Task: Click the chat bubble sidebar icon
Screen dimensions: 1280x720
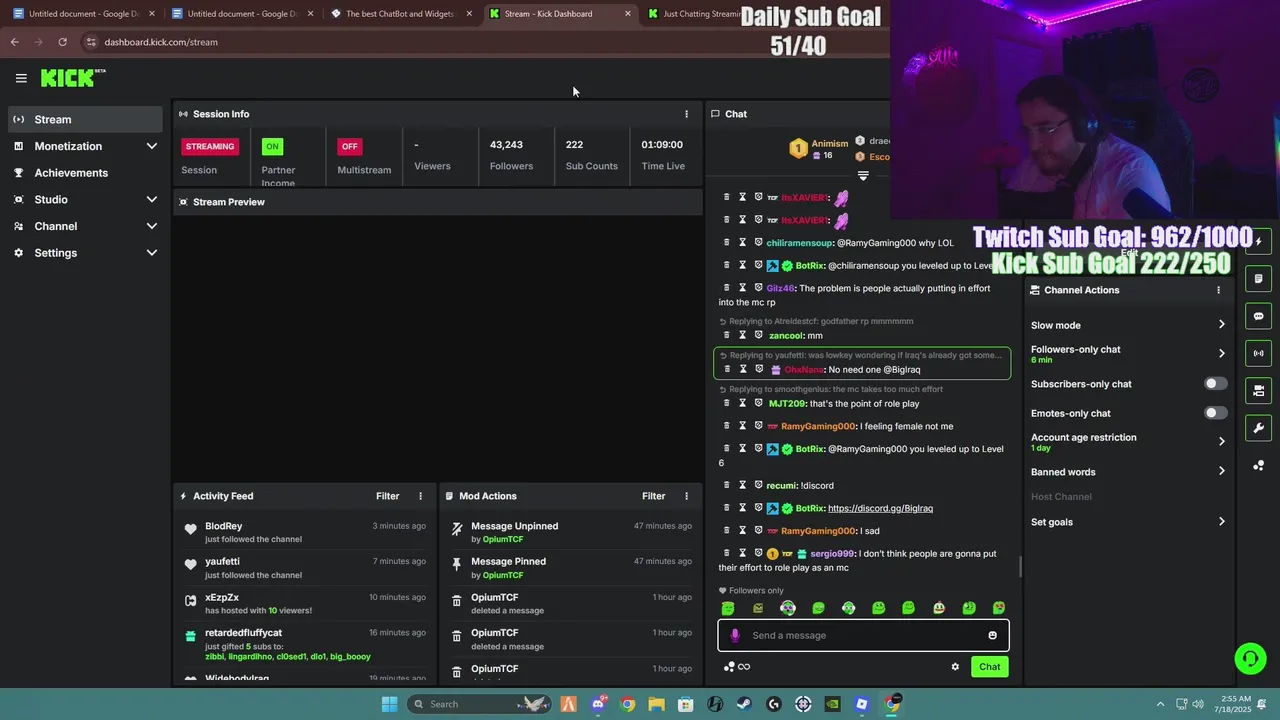Action: tap(1258, 316)
